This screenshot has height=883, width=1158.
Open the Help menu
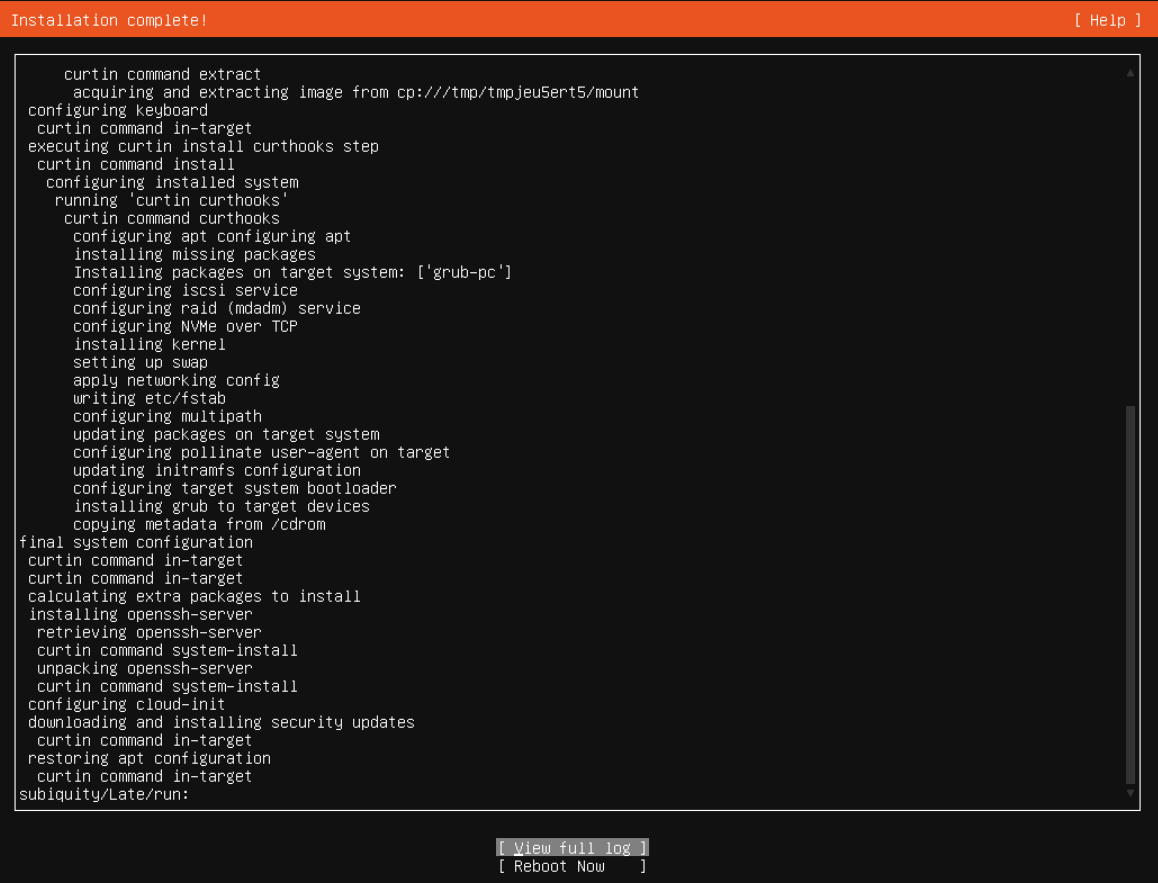click(x=1108, y=20)
